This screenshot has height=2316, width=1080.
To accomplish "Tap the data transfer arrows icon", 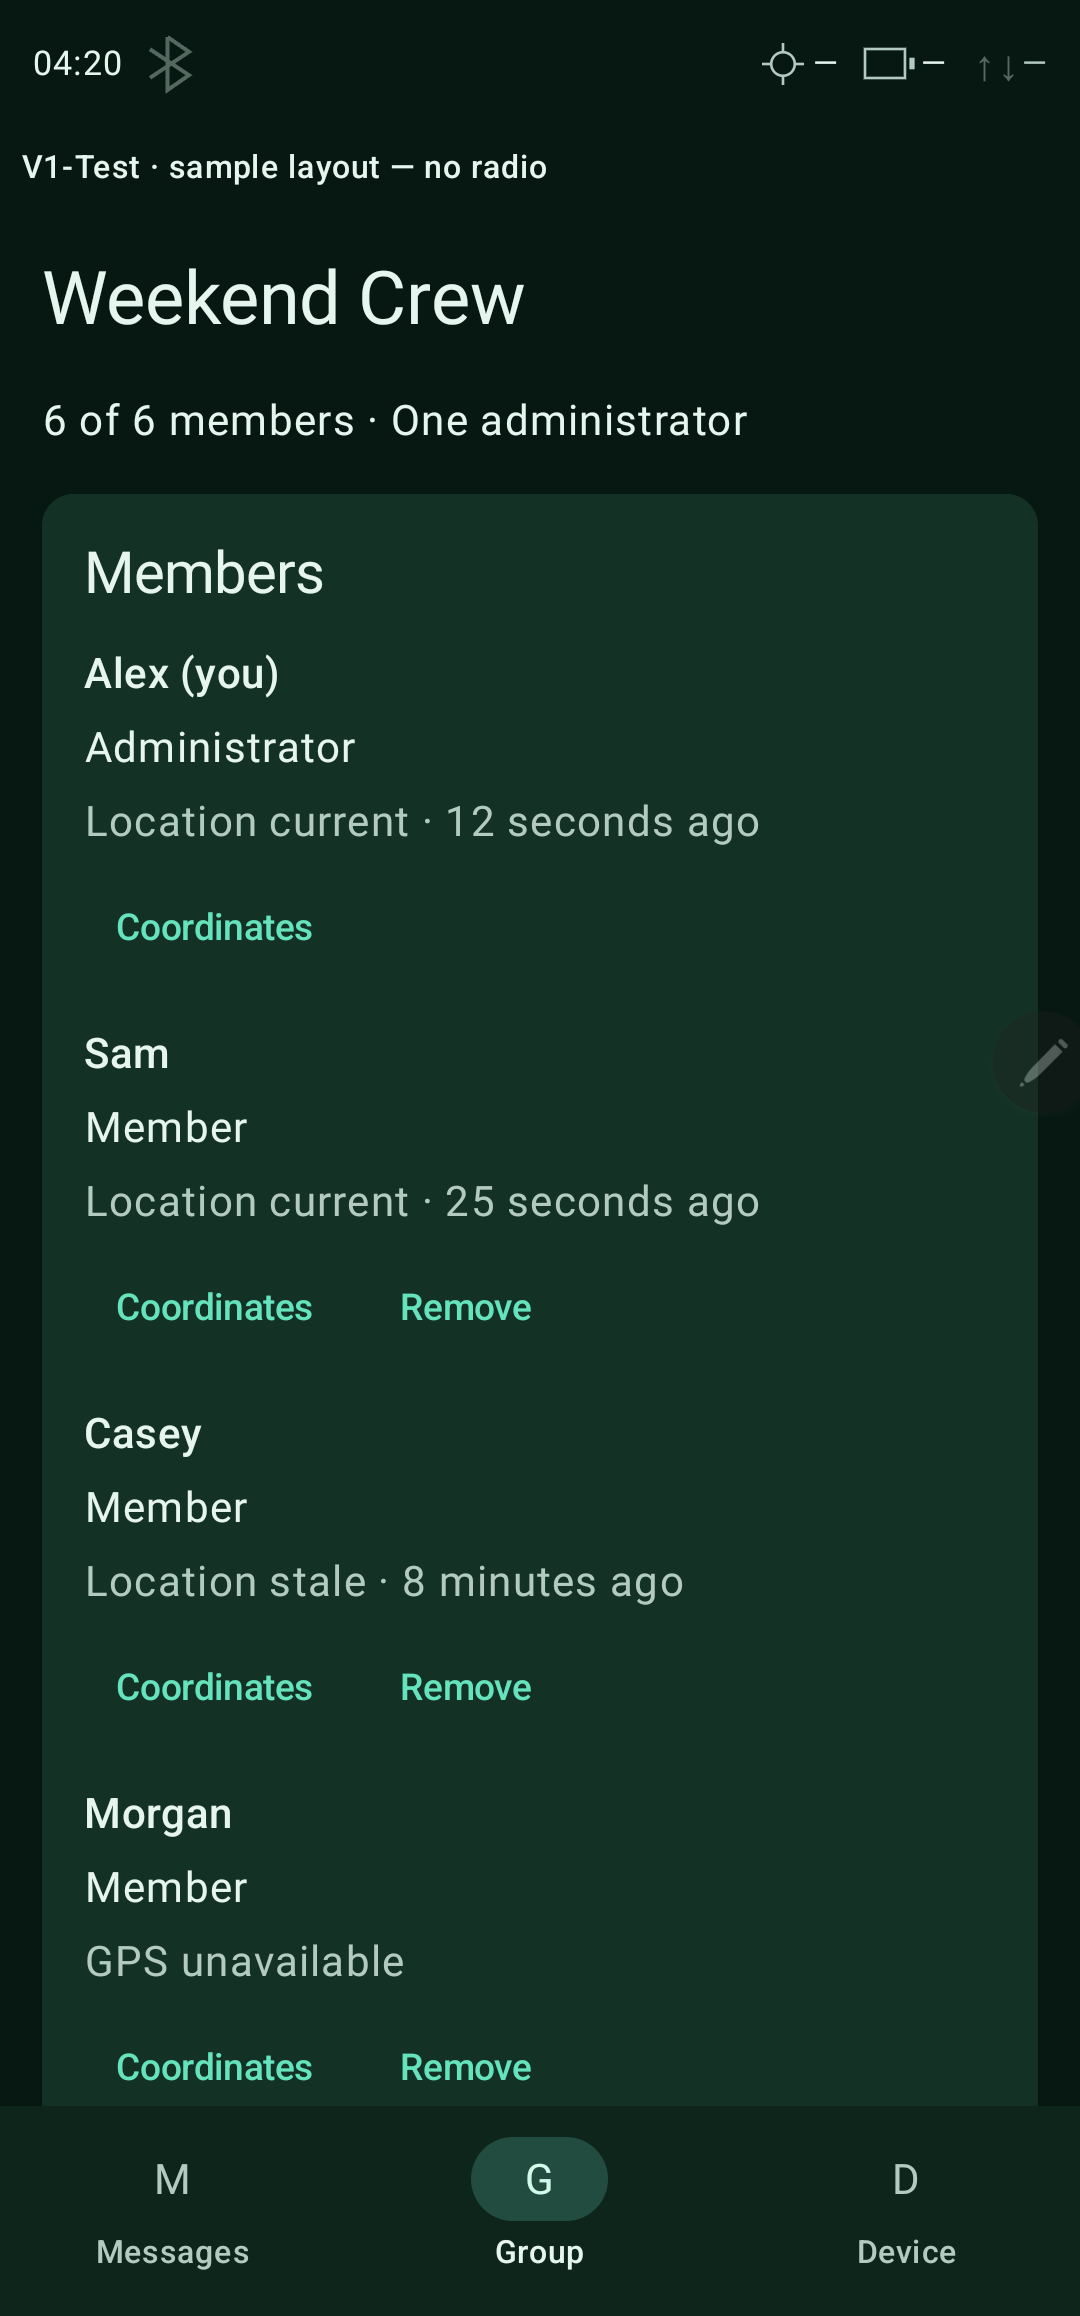I will pos(996,67).
